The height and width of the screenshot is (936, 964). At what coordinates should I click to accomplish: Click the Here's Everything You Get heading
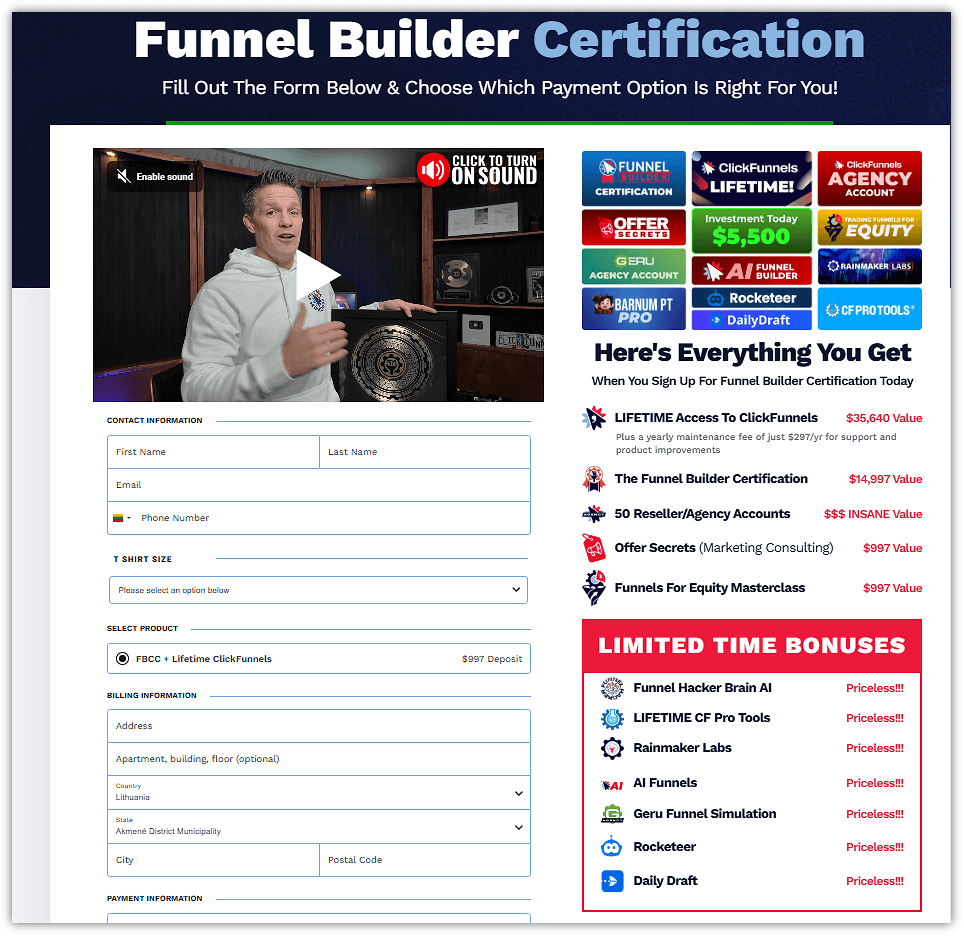click(752, 352)
